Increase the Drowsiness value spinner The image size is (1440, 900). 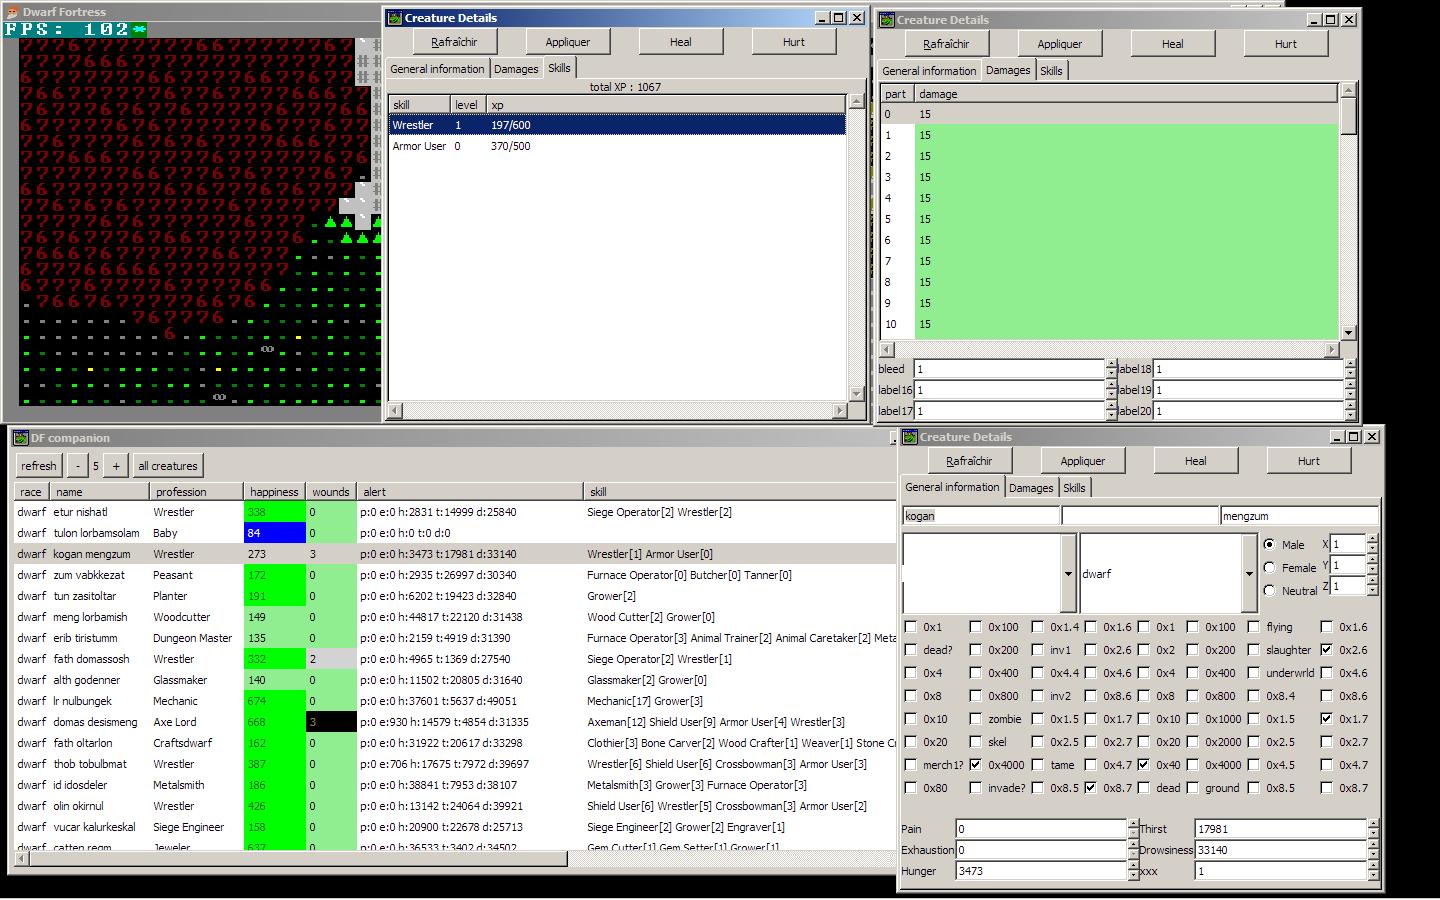(1373, 845)
